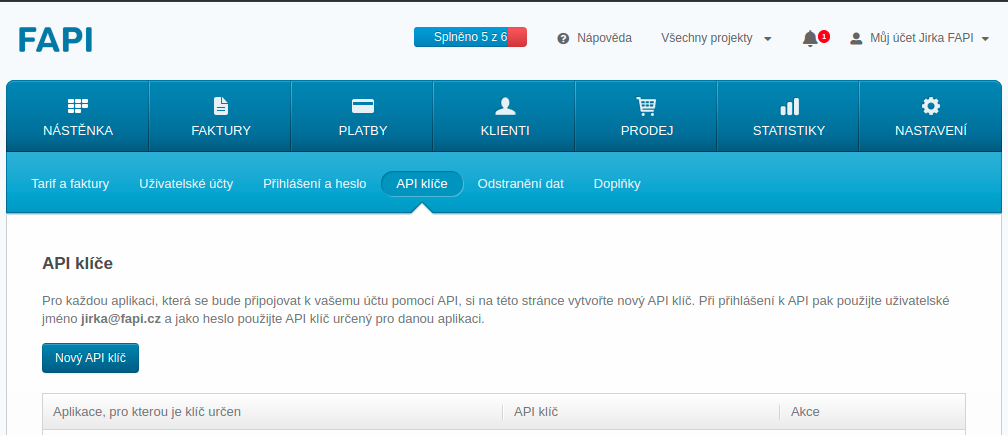Open the Nástěnka dashboard grid icon
The height and width of the screenshot is (435, 1008).
tap(78, 106)
